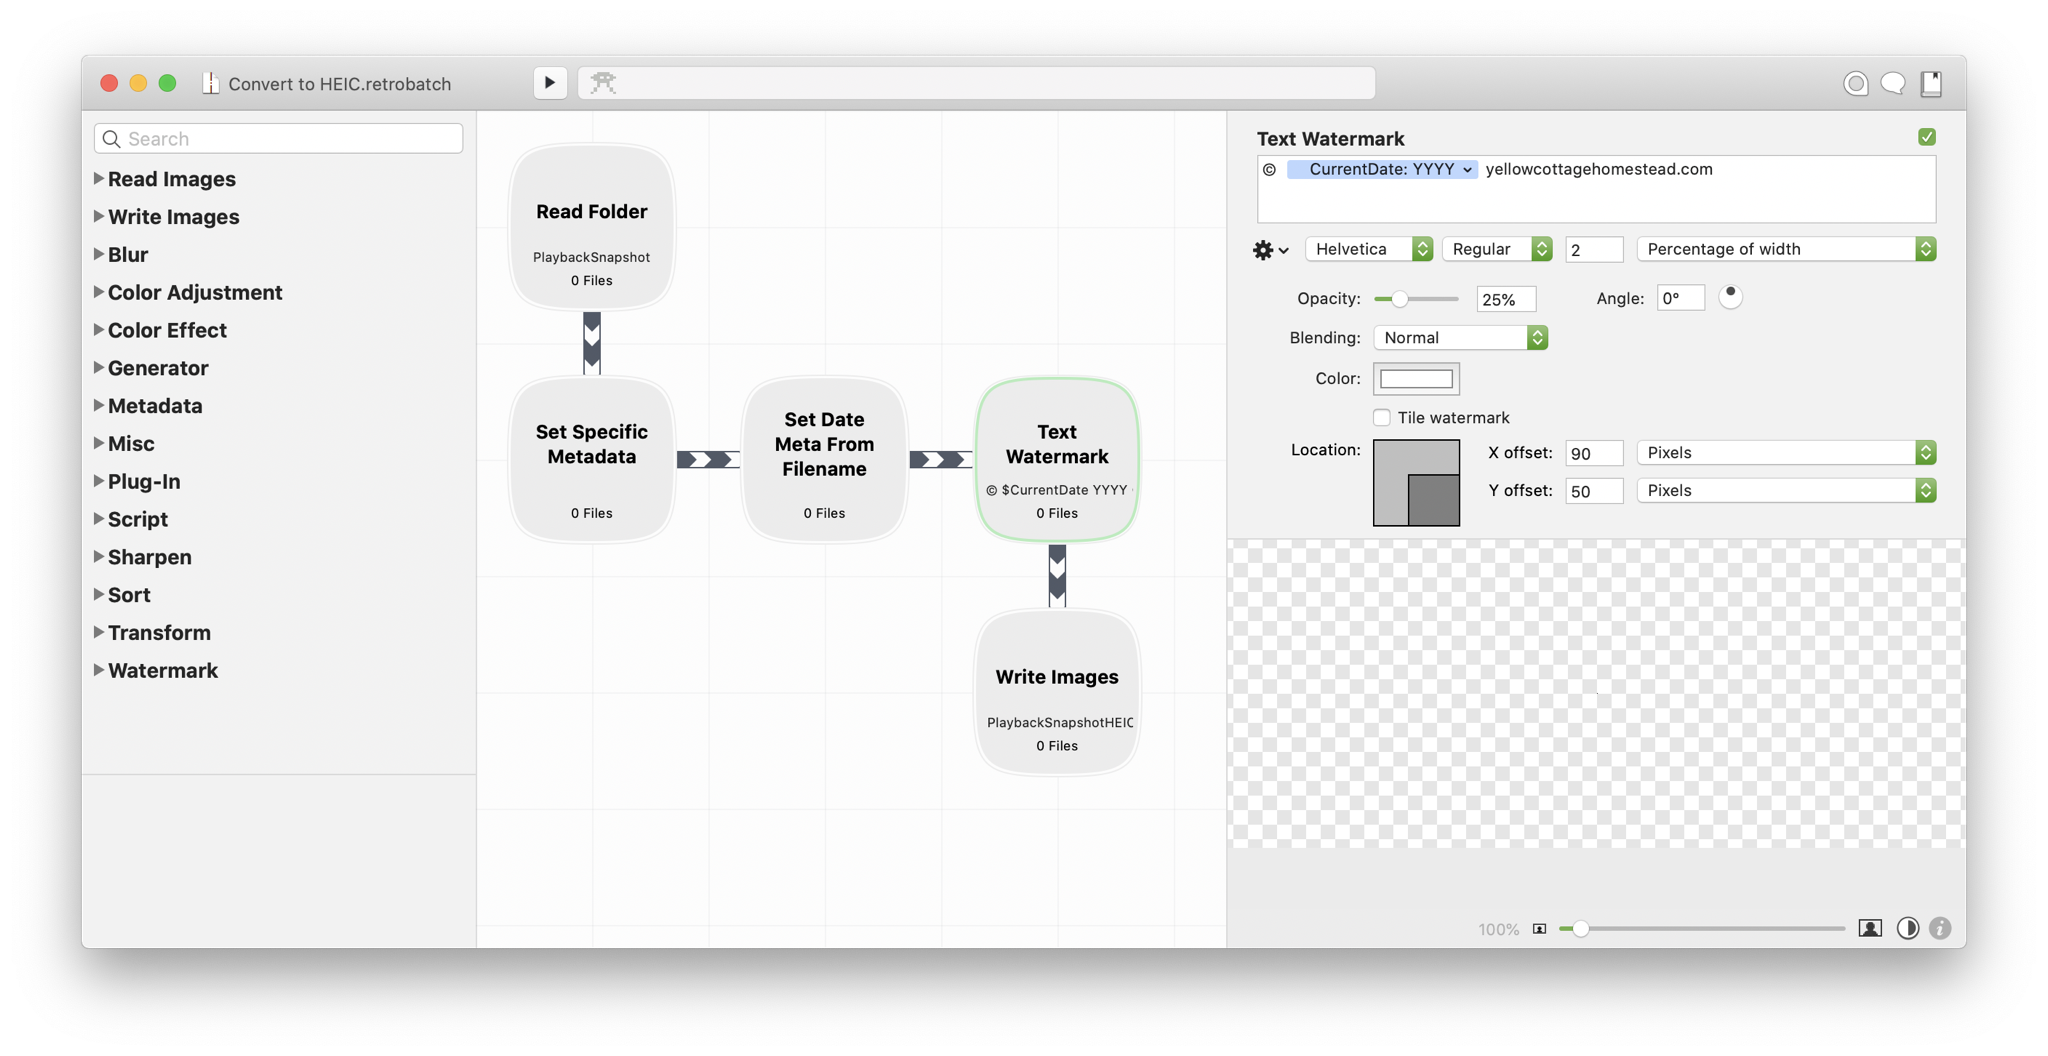The height and width of the screenshot is (1056, 2048).
Task: Open the Regular font style dropdown
Action: pos(1497,249)
